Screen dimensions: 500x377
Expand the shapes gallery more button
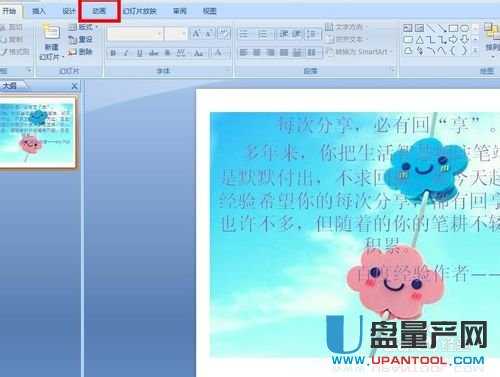[475, 51]
